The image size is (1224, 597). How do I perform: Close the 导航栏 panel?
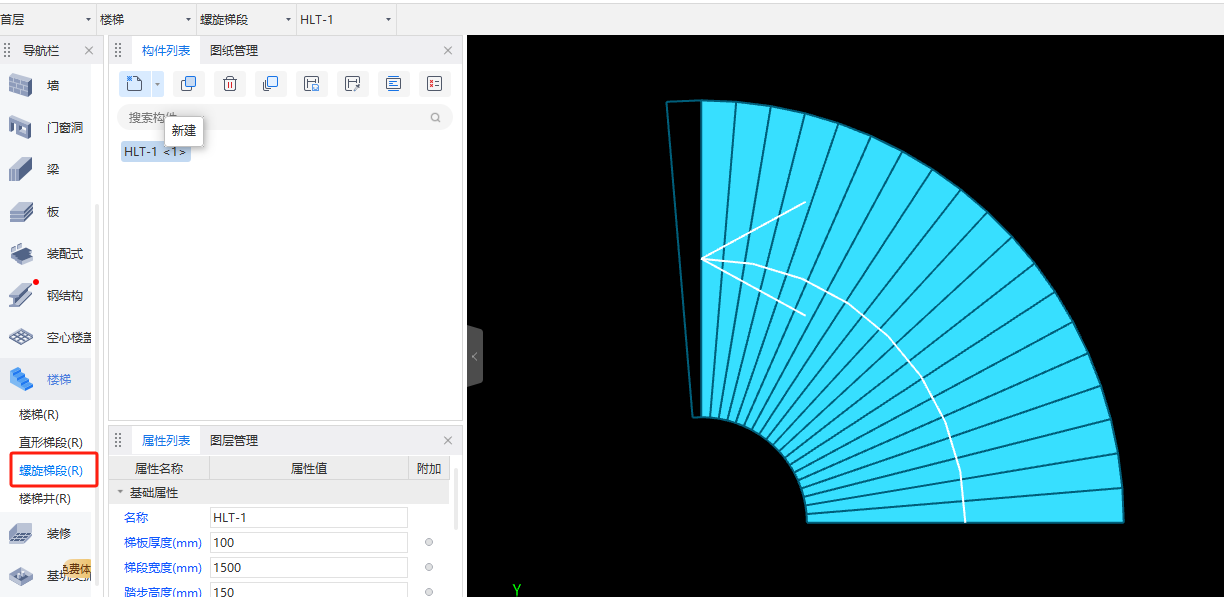click(88, 50)
